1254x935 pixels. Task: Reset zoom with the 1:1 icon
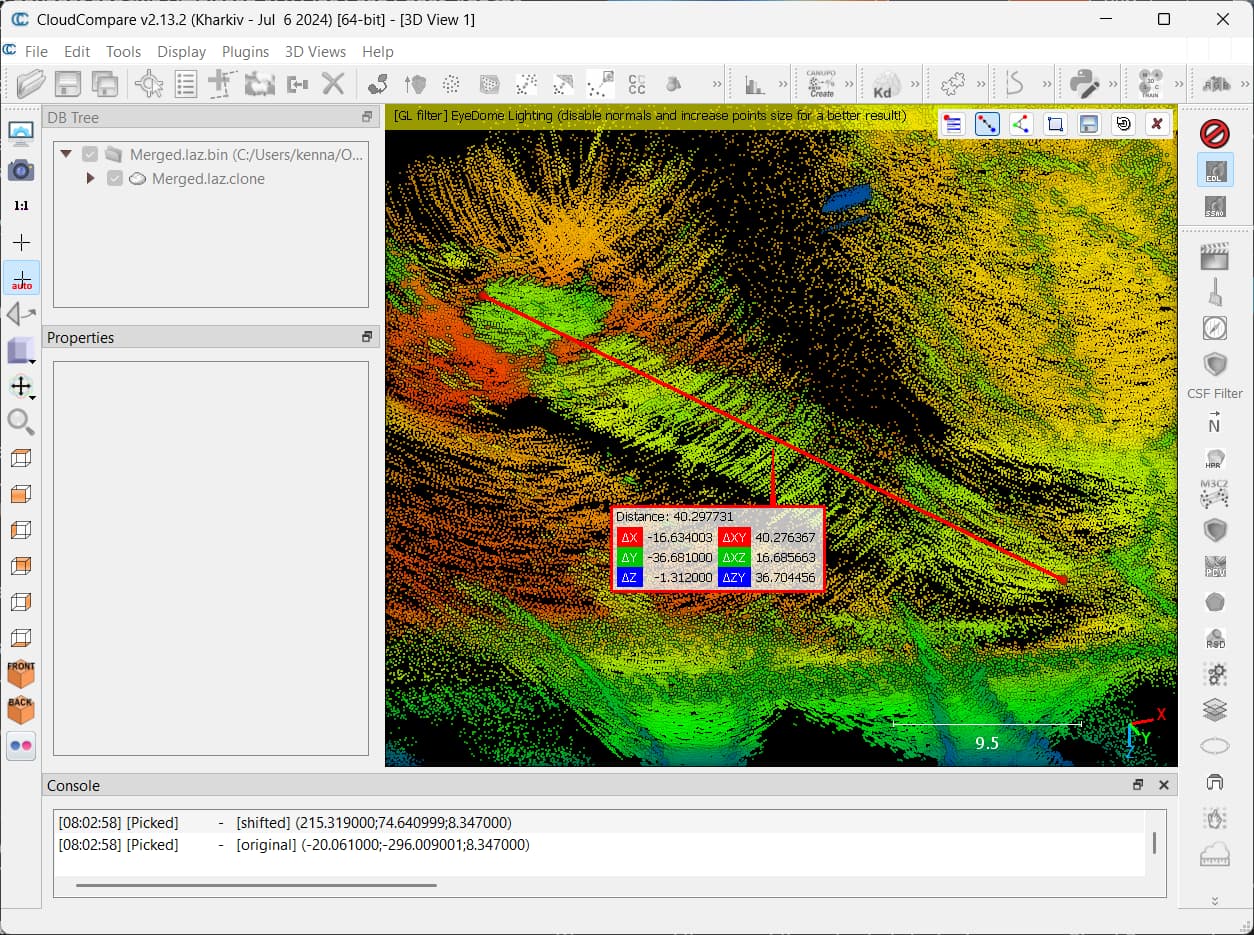click(21, 206)
